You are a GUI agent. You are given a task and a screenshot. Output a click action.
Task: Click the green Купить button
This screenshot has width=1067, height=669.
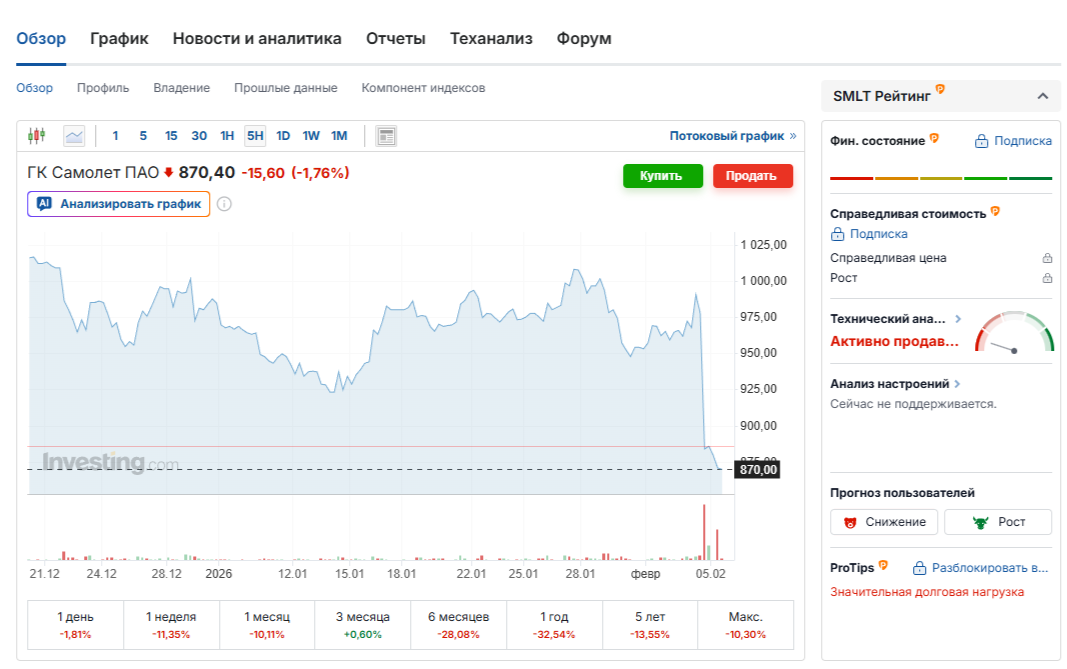coord(663,176)
